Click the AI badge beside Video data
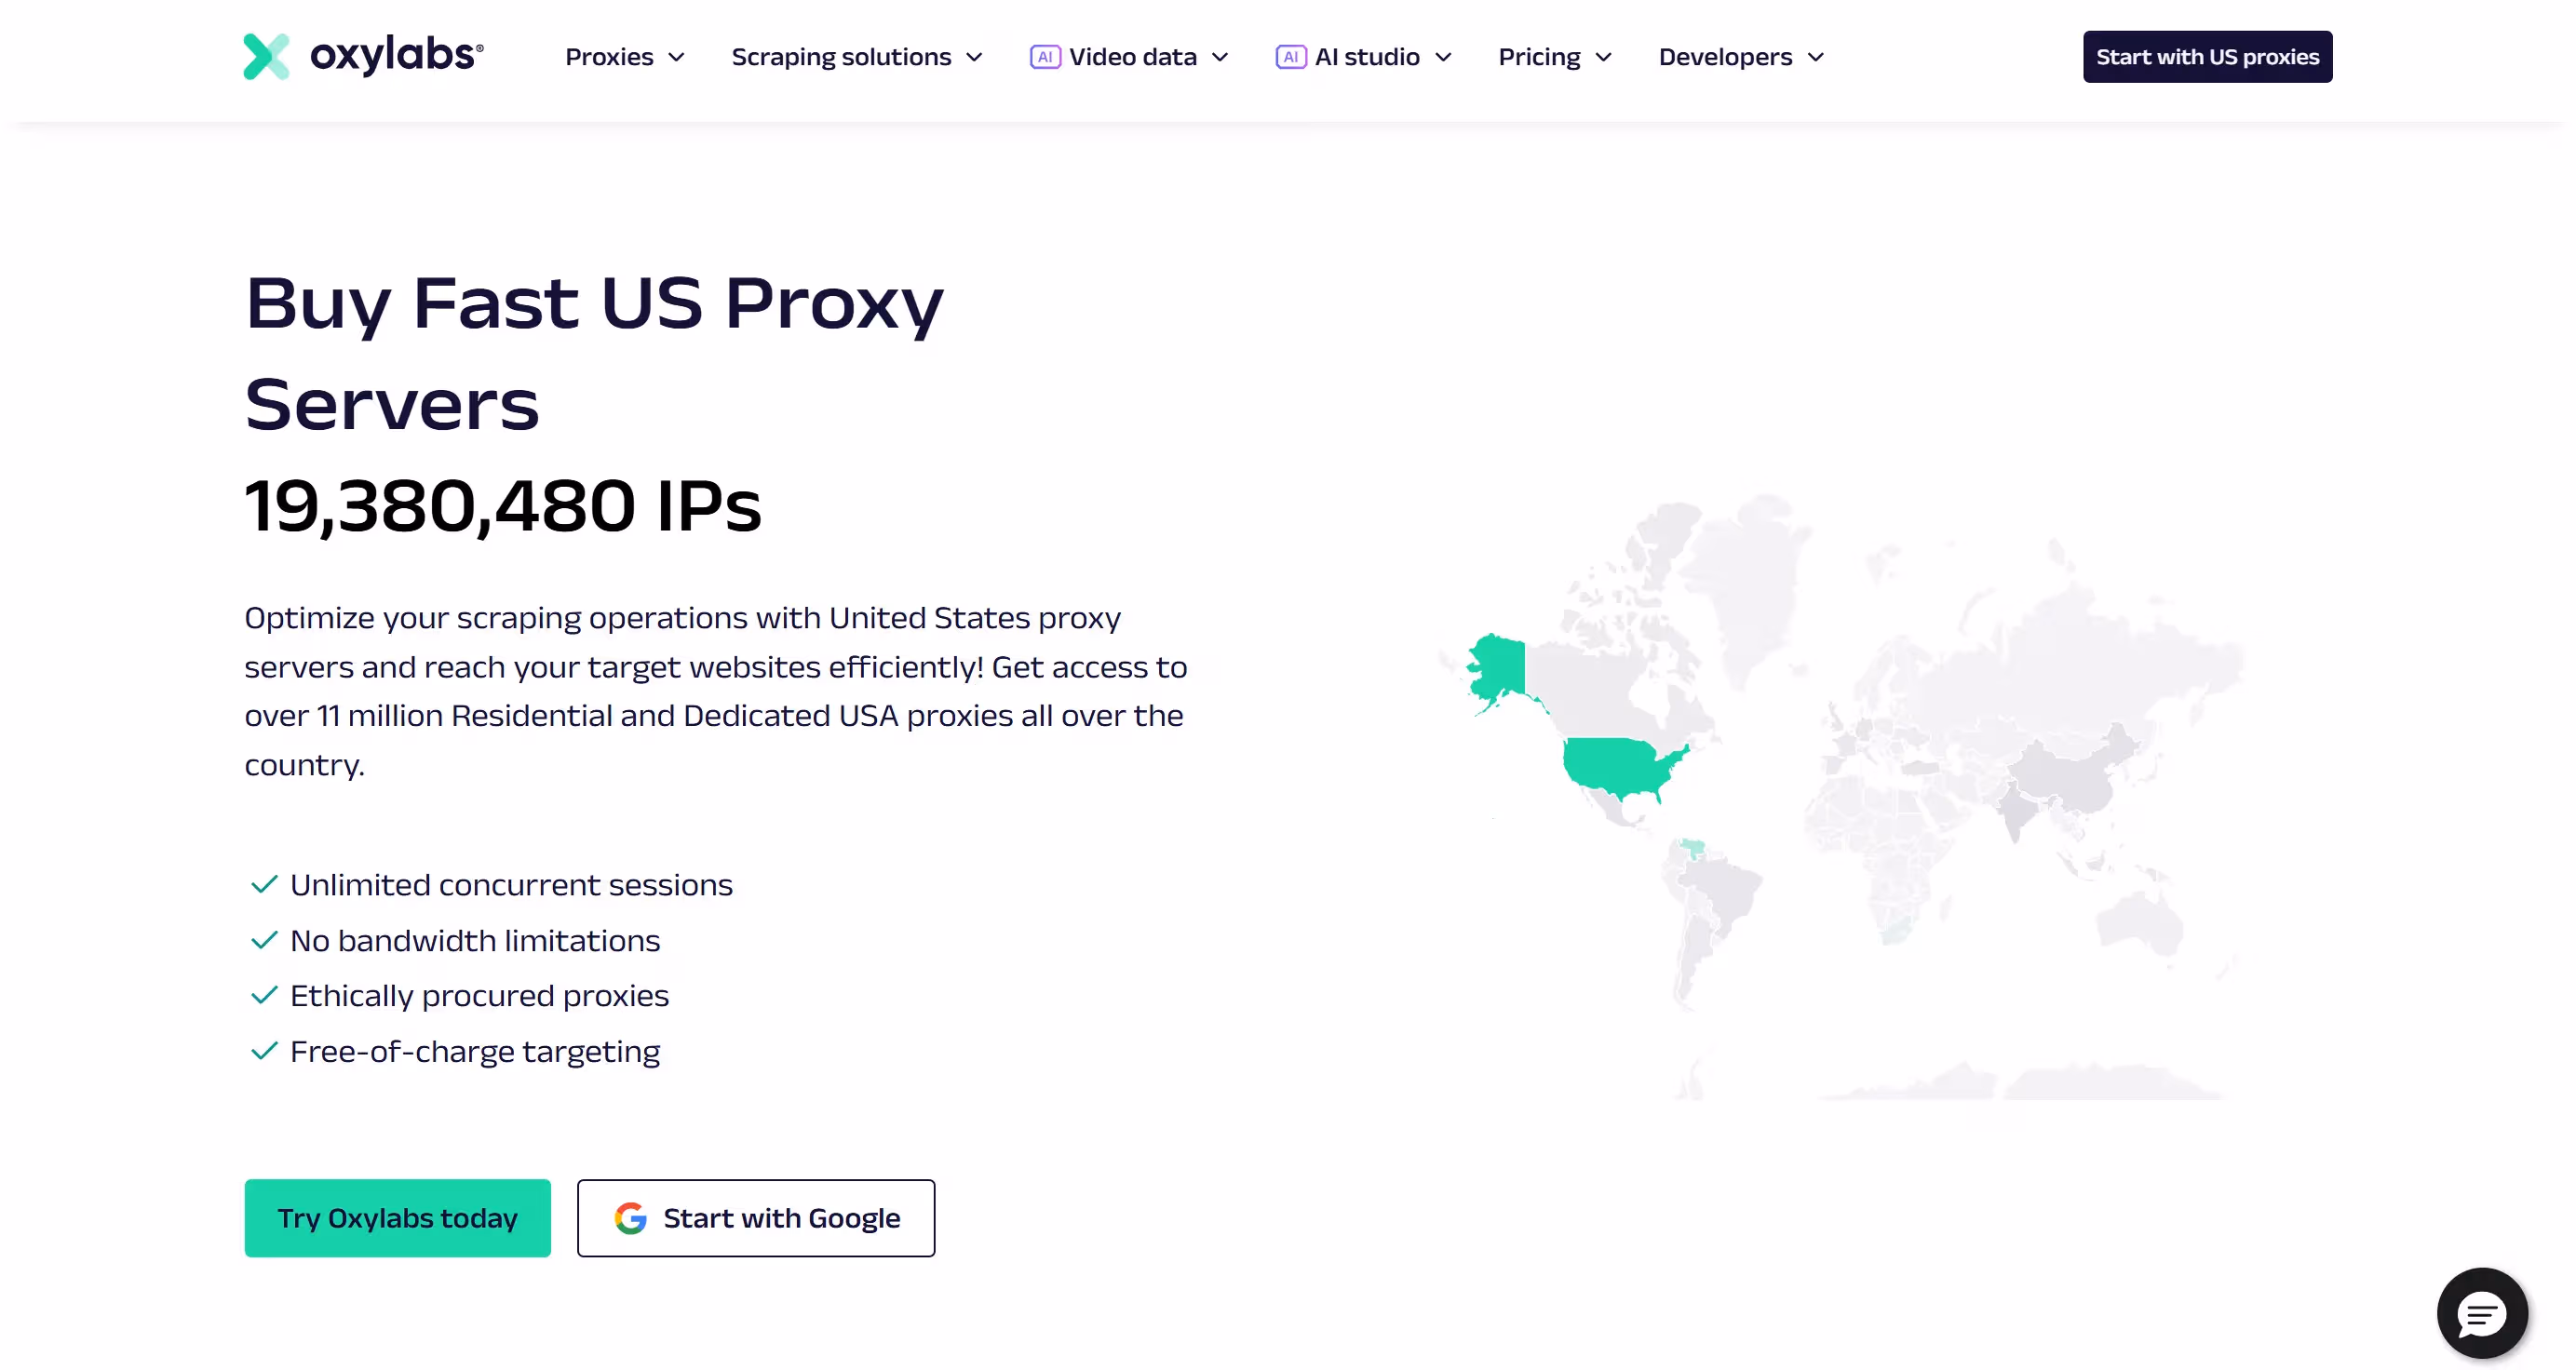This screenshot has width=2576, height=1370. point(1045,57)
